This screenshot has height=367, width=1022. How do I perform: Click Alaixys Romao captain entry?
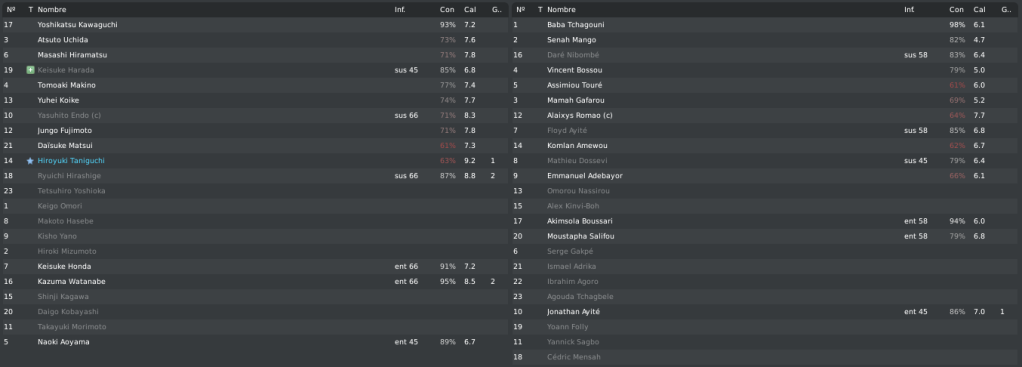[579, 115]
